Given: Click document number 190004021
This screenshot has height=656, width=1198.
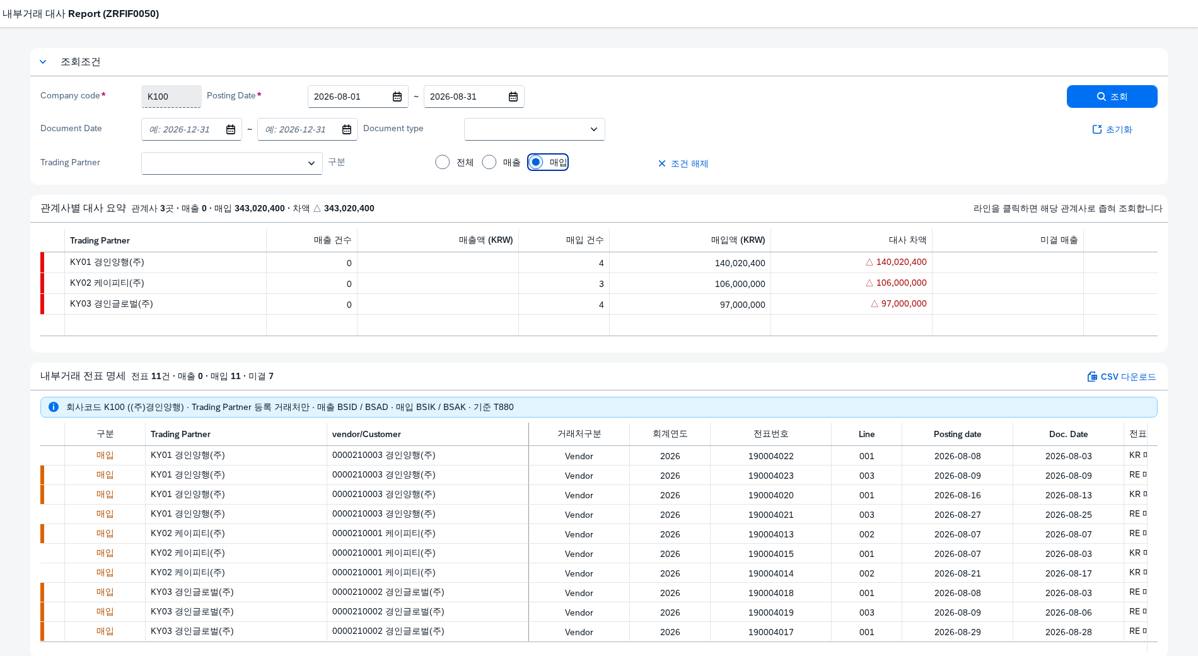Looking at the screenshot, I should click(x=771, y=515).
